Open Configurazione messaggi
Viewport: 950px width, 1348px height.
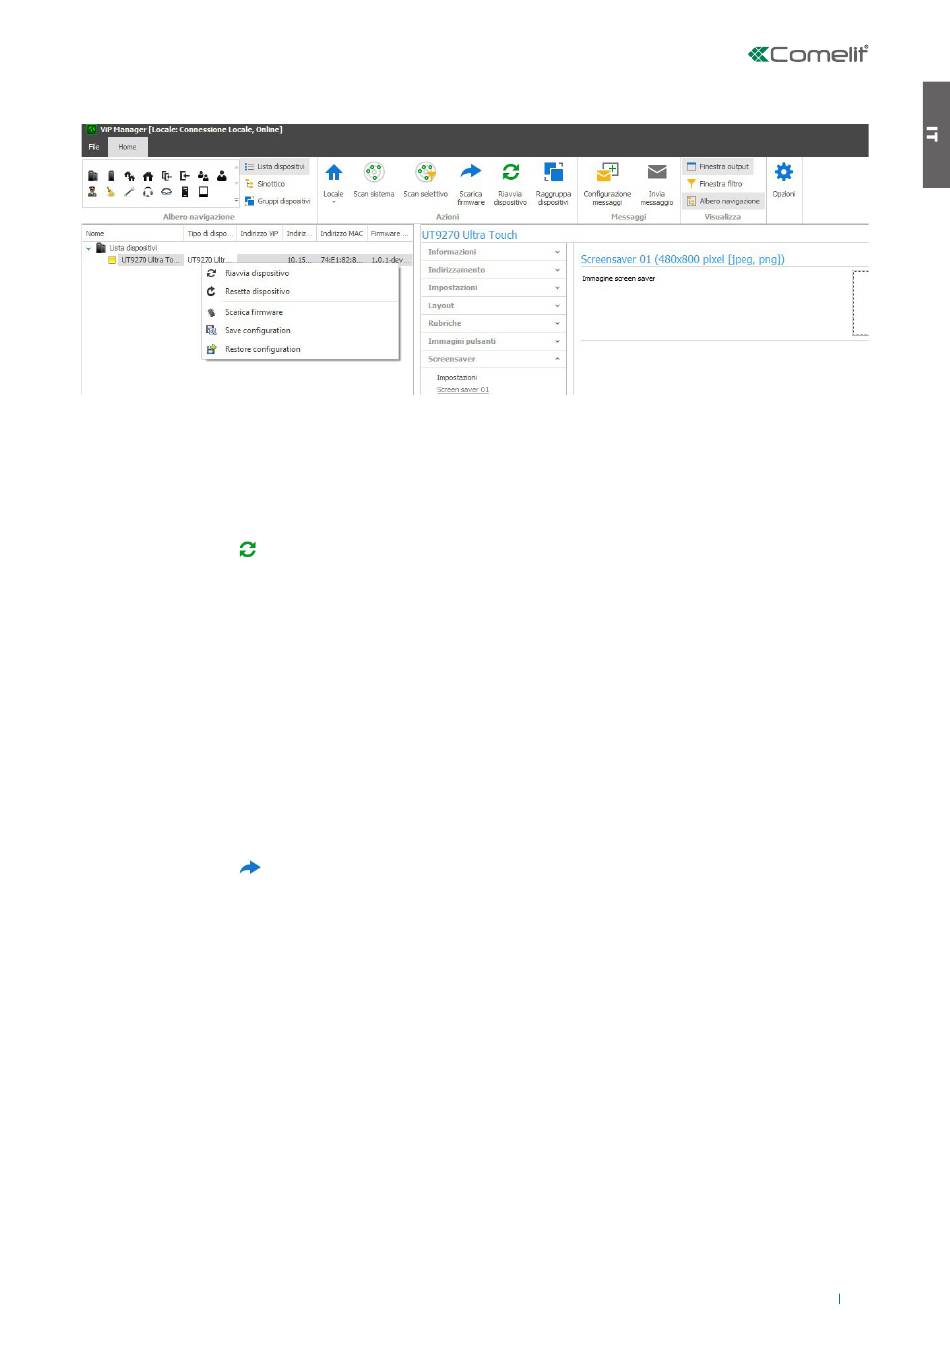pyautogui.click(x=607, y=184)
